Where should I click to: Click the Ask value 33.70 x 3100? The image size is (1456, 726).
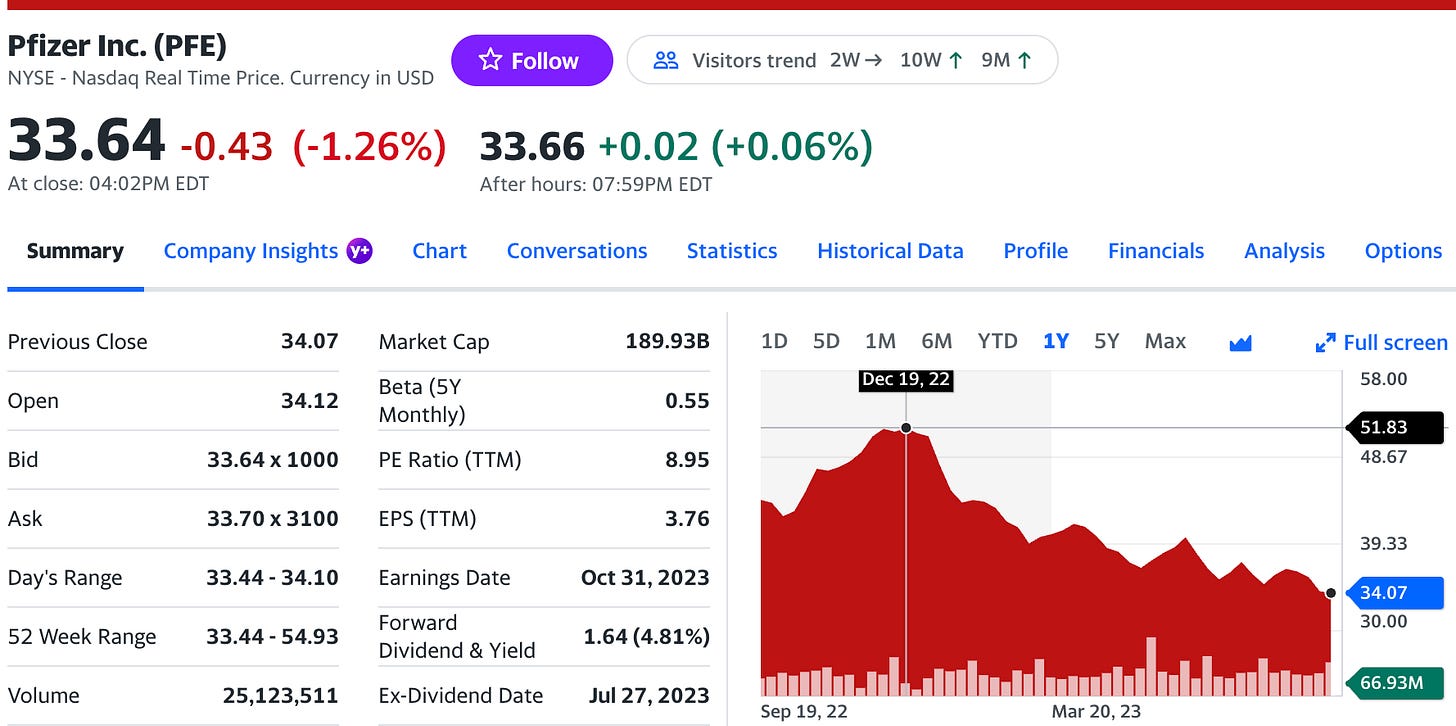point(273,519)
